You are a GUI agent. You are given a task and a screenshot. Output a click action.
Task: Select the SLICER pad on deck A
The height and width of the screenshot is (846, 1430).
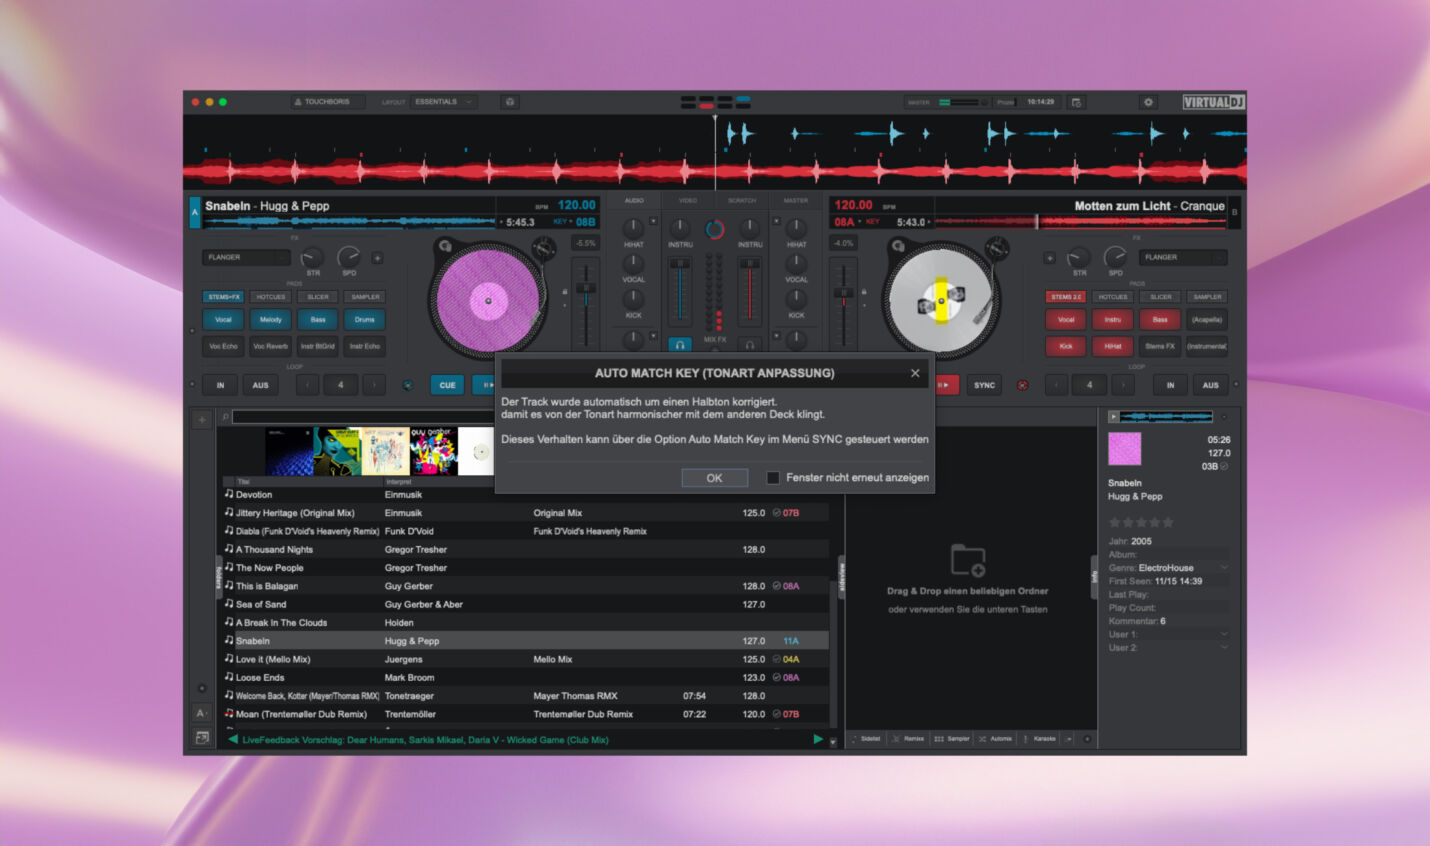click(317, 297)
